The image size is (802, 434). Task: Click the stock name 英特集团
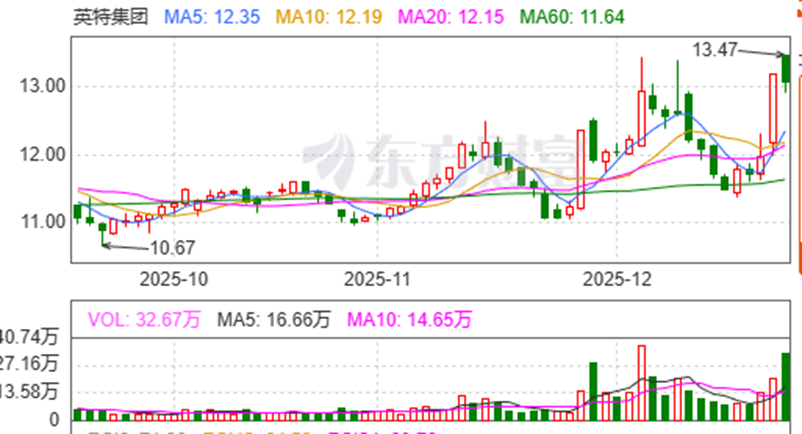point(110,17)
